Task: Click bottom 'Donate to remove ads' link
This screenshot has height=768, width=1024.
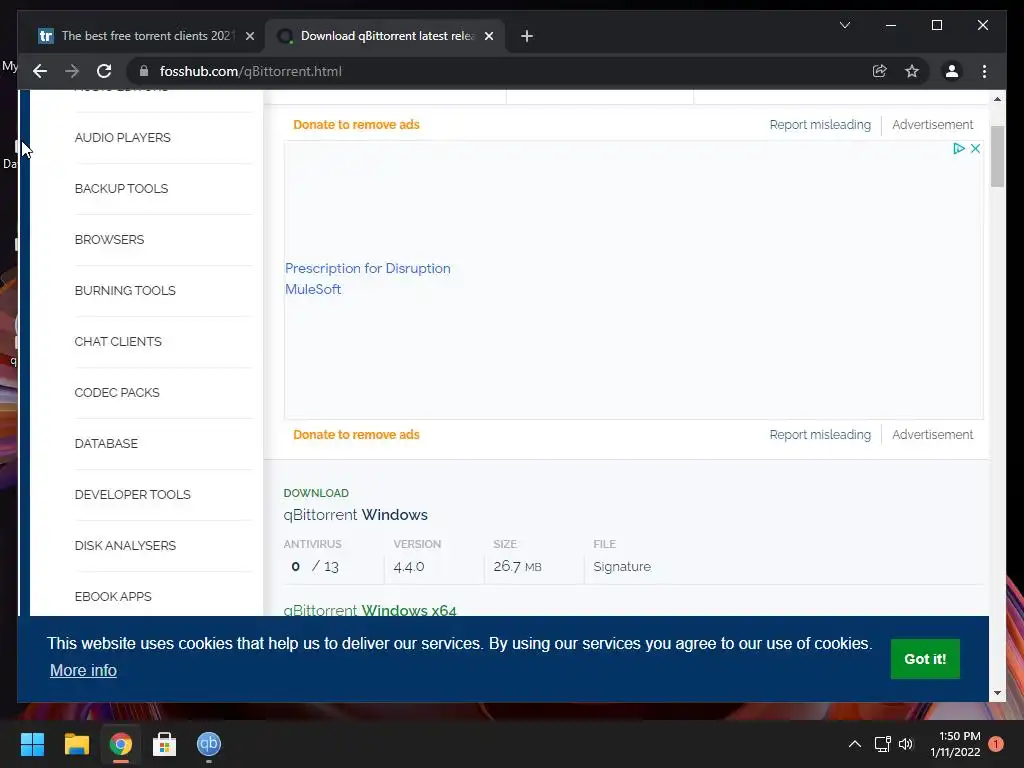Action: [x=356, y=435]
